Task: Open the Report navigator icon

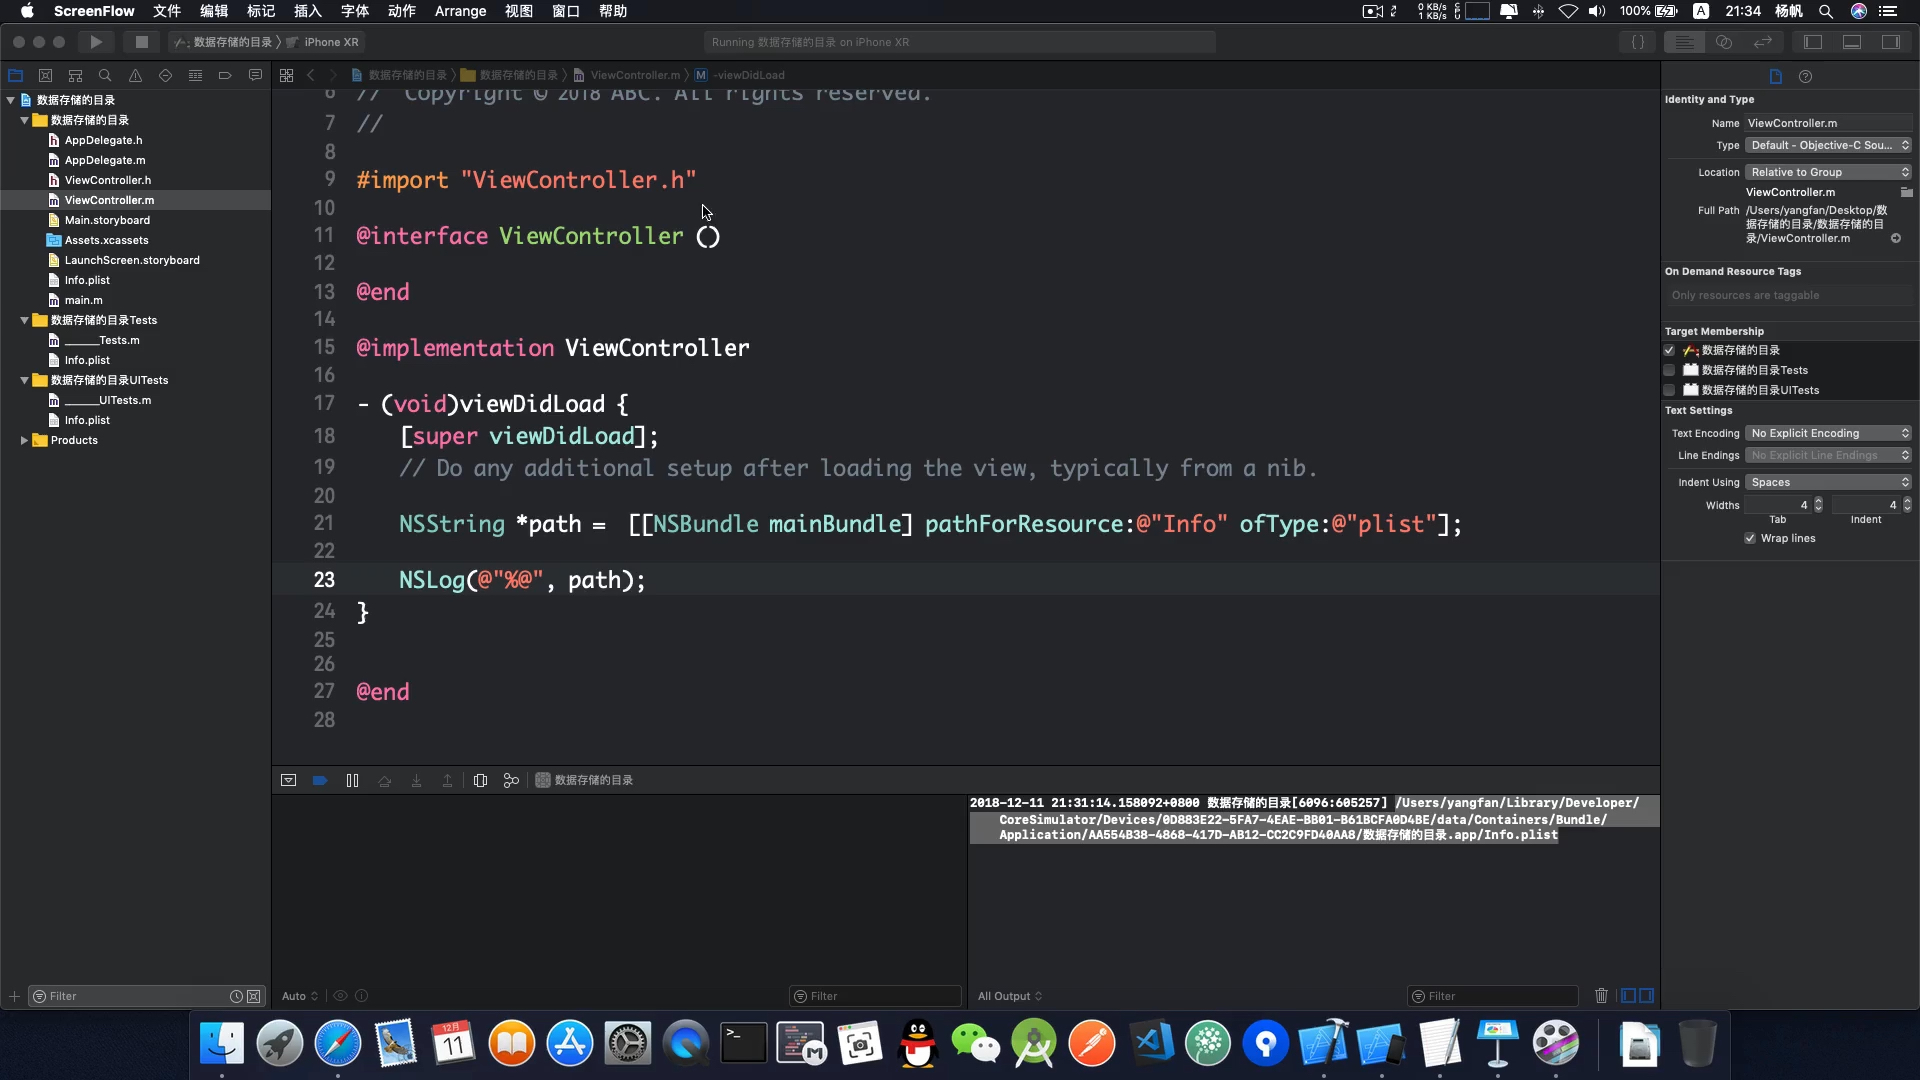Action: (255, 75)
